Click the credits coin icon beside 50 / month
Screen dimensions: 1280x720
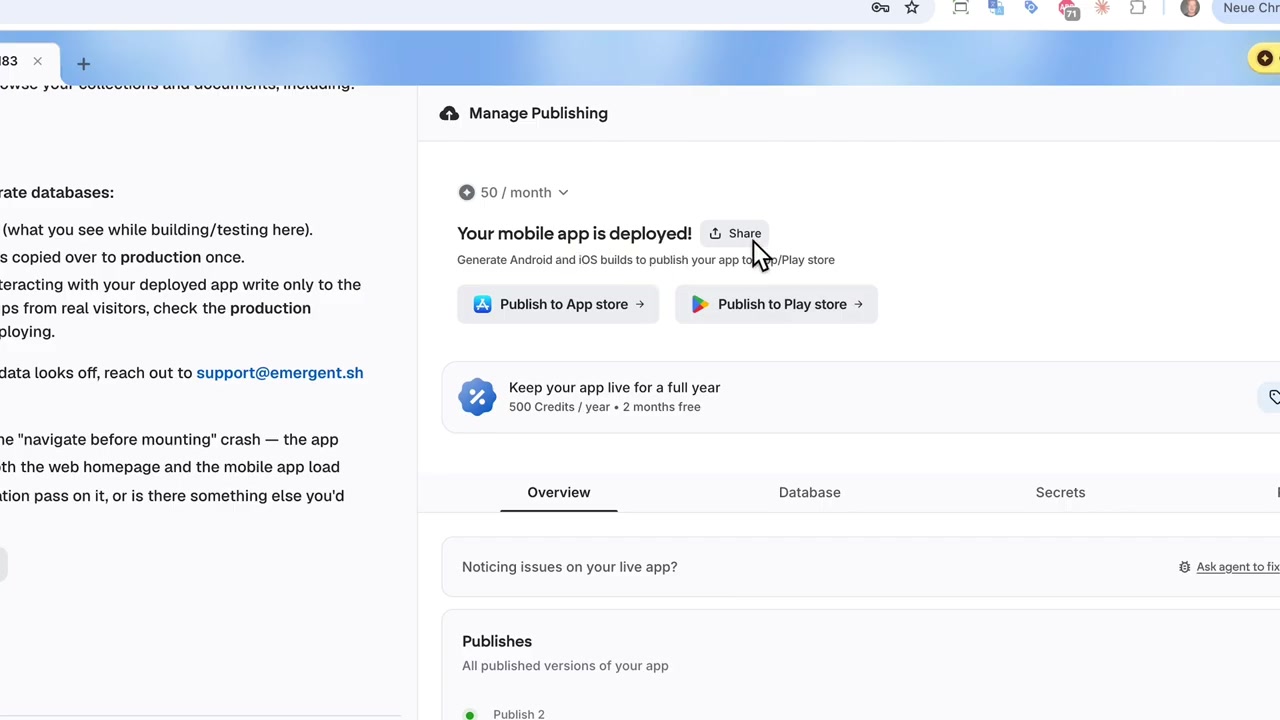point(466,193)
